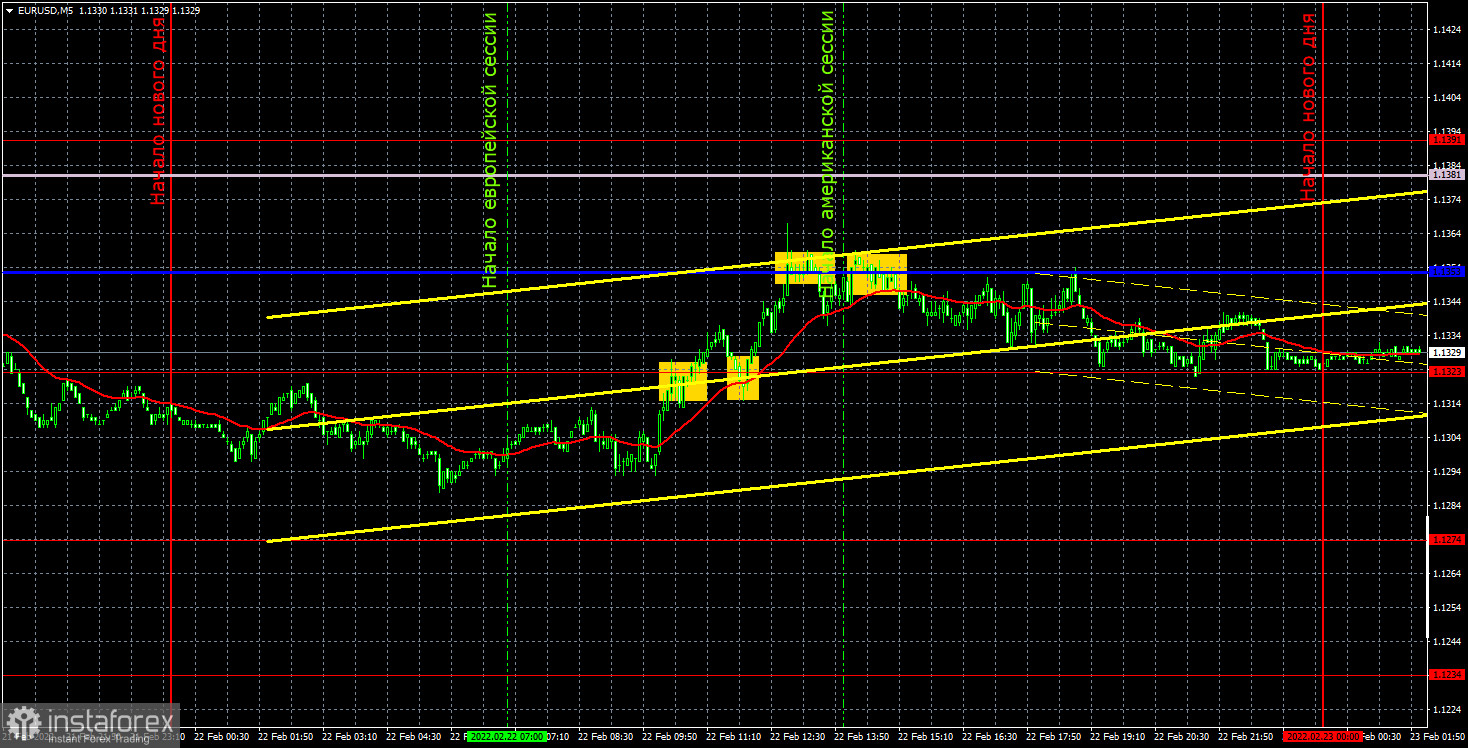Click the 22 Feb 12:30 time label

click(798, 736)
